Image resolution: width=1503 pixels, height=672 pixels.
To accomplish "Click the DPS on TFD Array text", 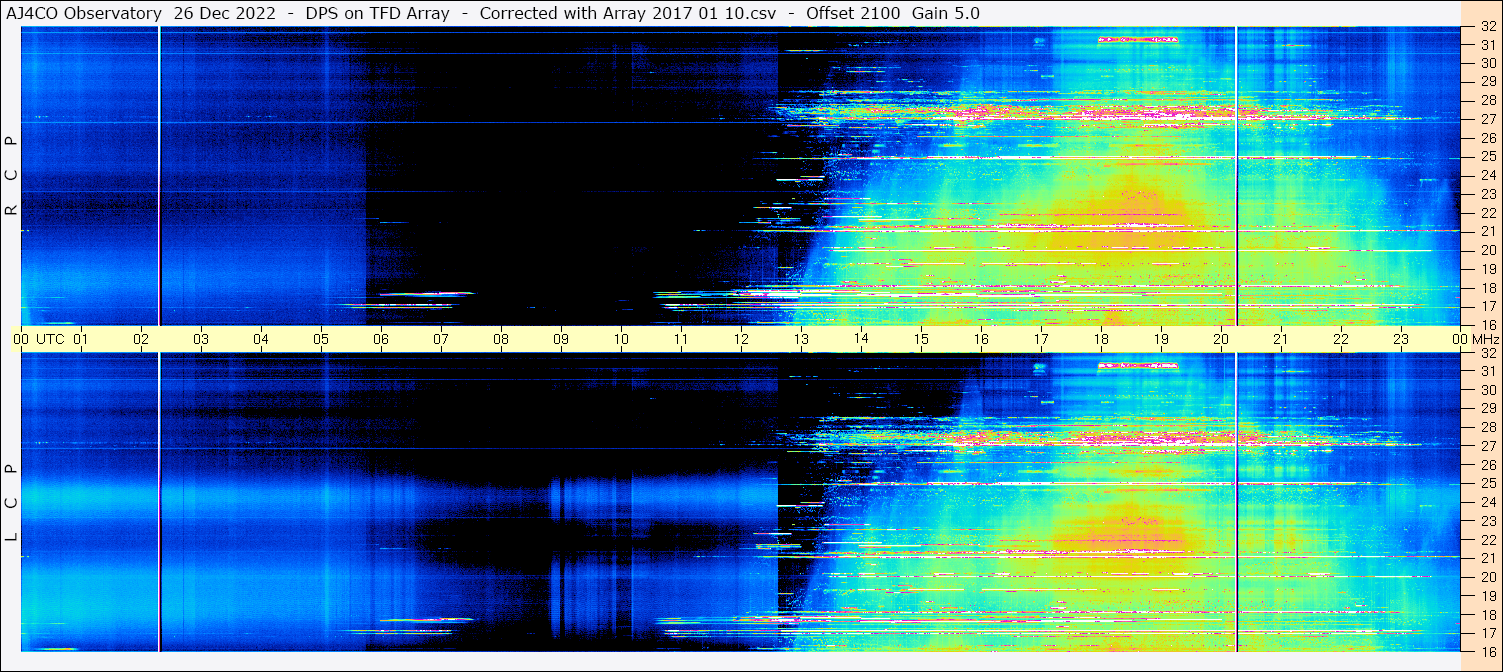I will click(376, 13).
